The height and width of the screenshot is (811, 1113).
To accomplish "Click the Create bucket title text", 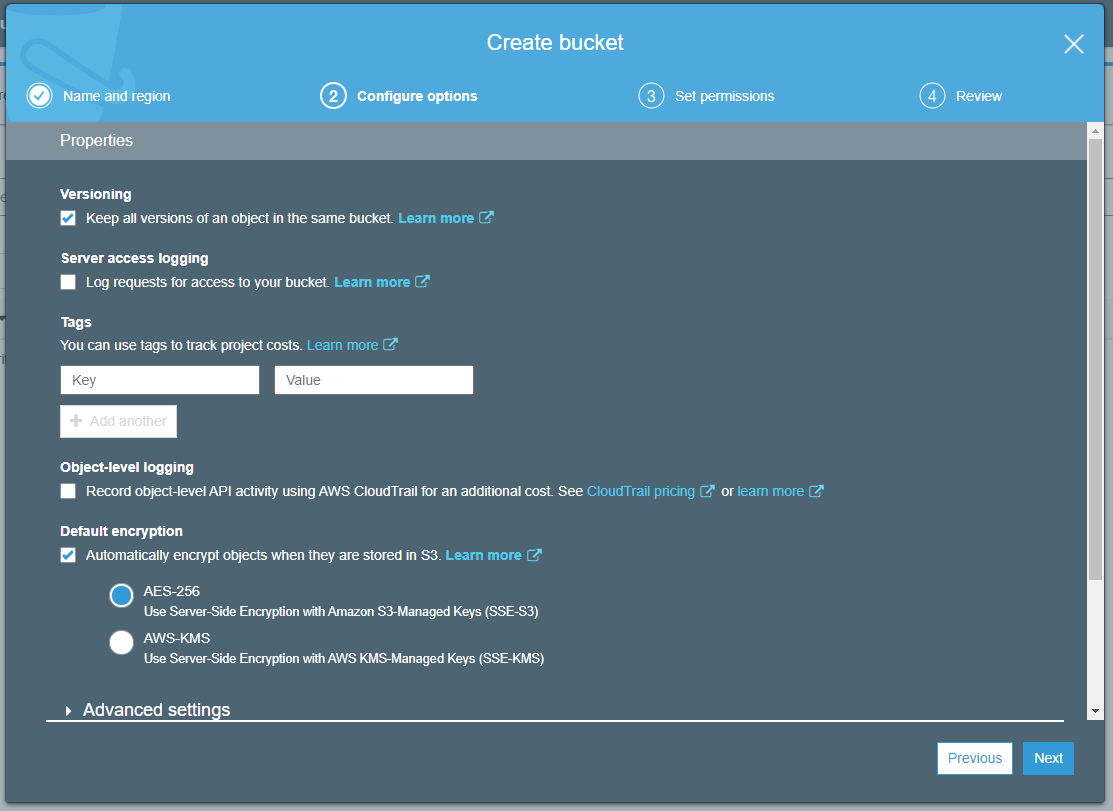I will (555, 43).
